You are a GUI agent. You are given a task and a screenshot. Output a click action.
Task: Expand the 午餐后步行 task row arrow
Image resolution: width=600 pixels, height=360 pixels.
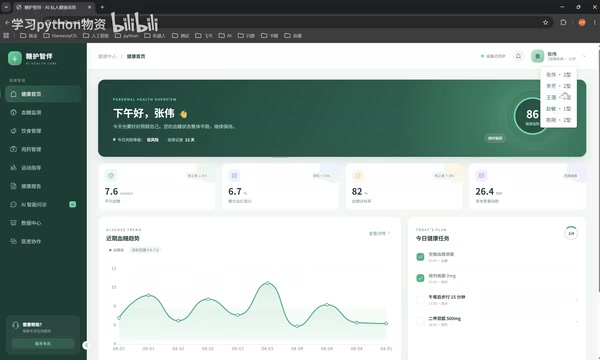click(577, 300)
